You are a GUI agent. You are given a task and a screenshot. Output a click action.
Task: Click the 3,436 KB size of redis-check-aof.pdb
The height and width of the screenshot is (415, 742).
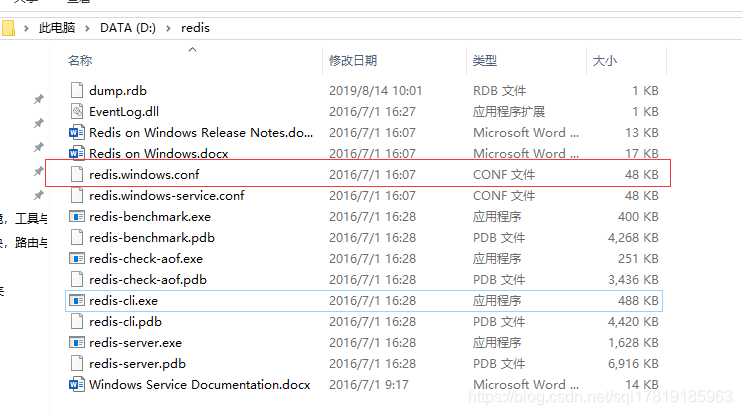click(633, 280)
